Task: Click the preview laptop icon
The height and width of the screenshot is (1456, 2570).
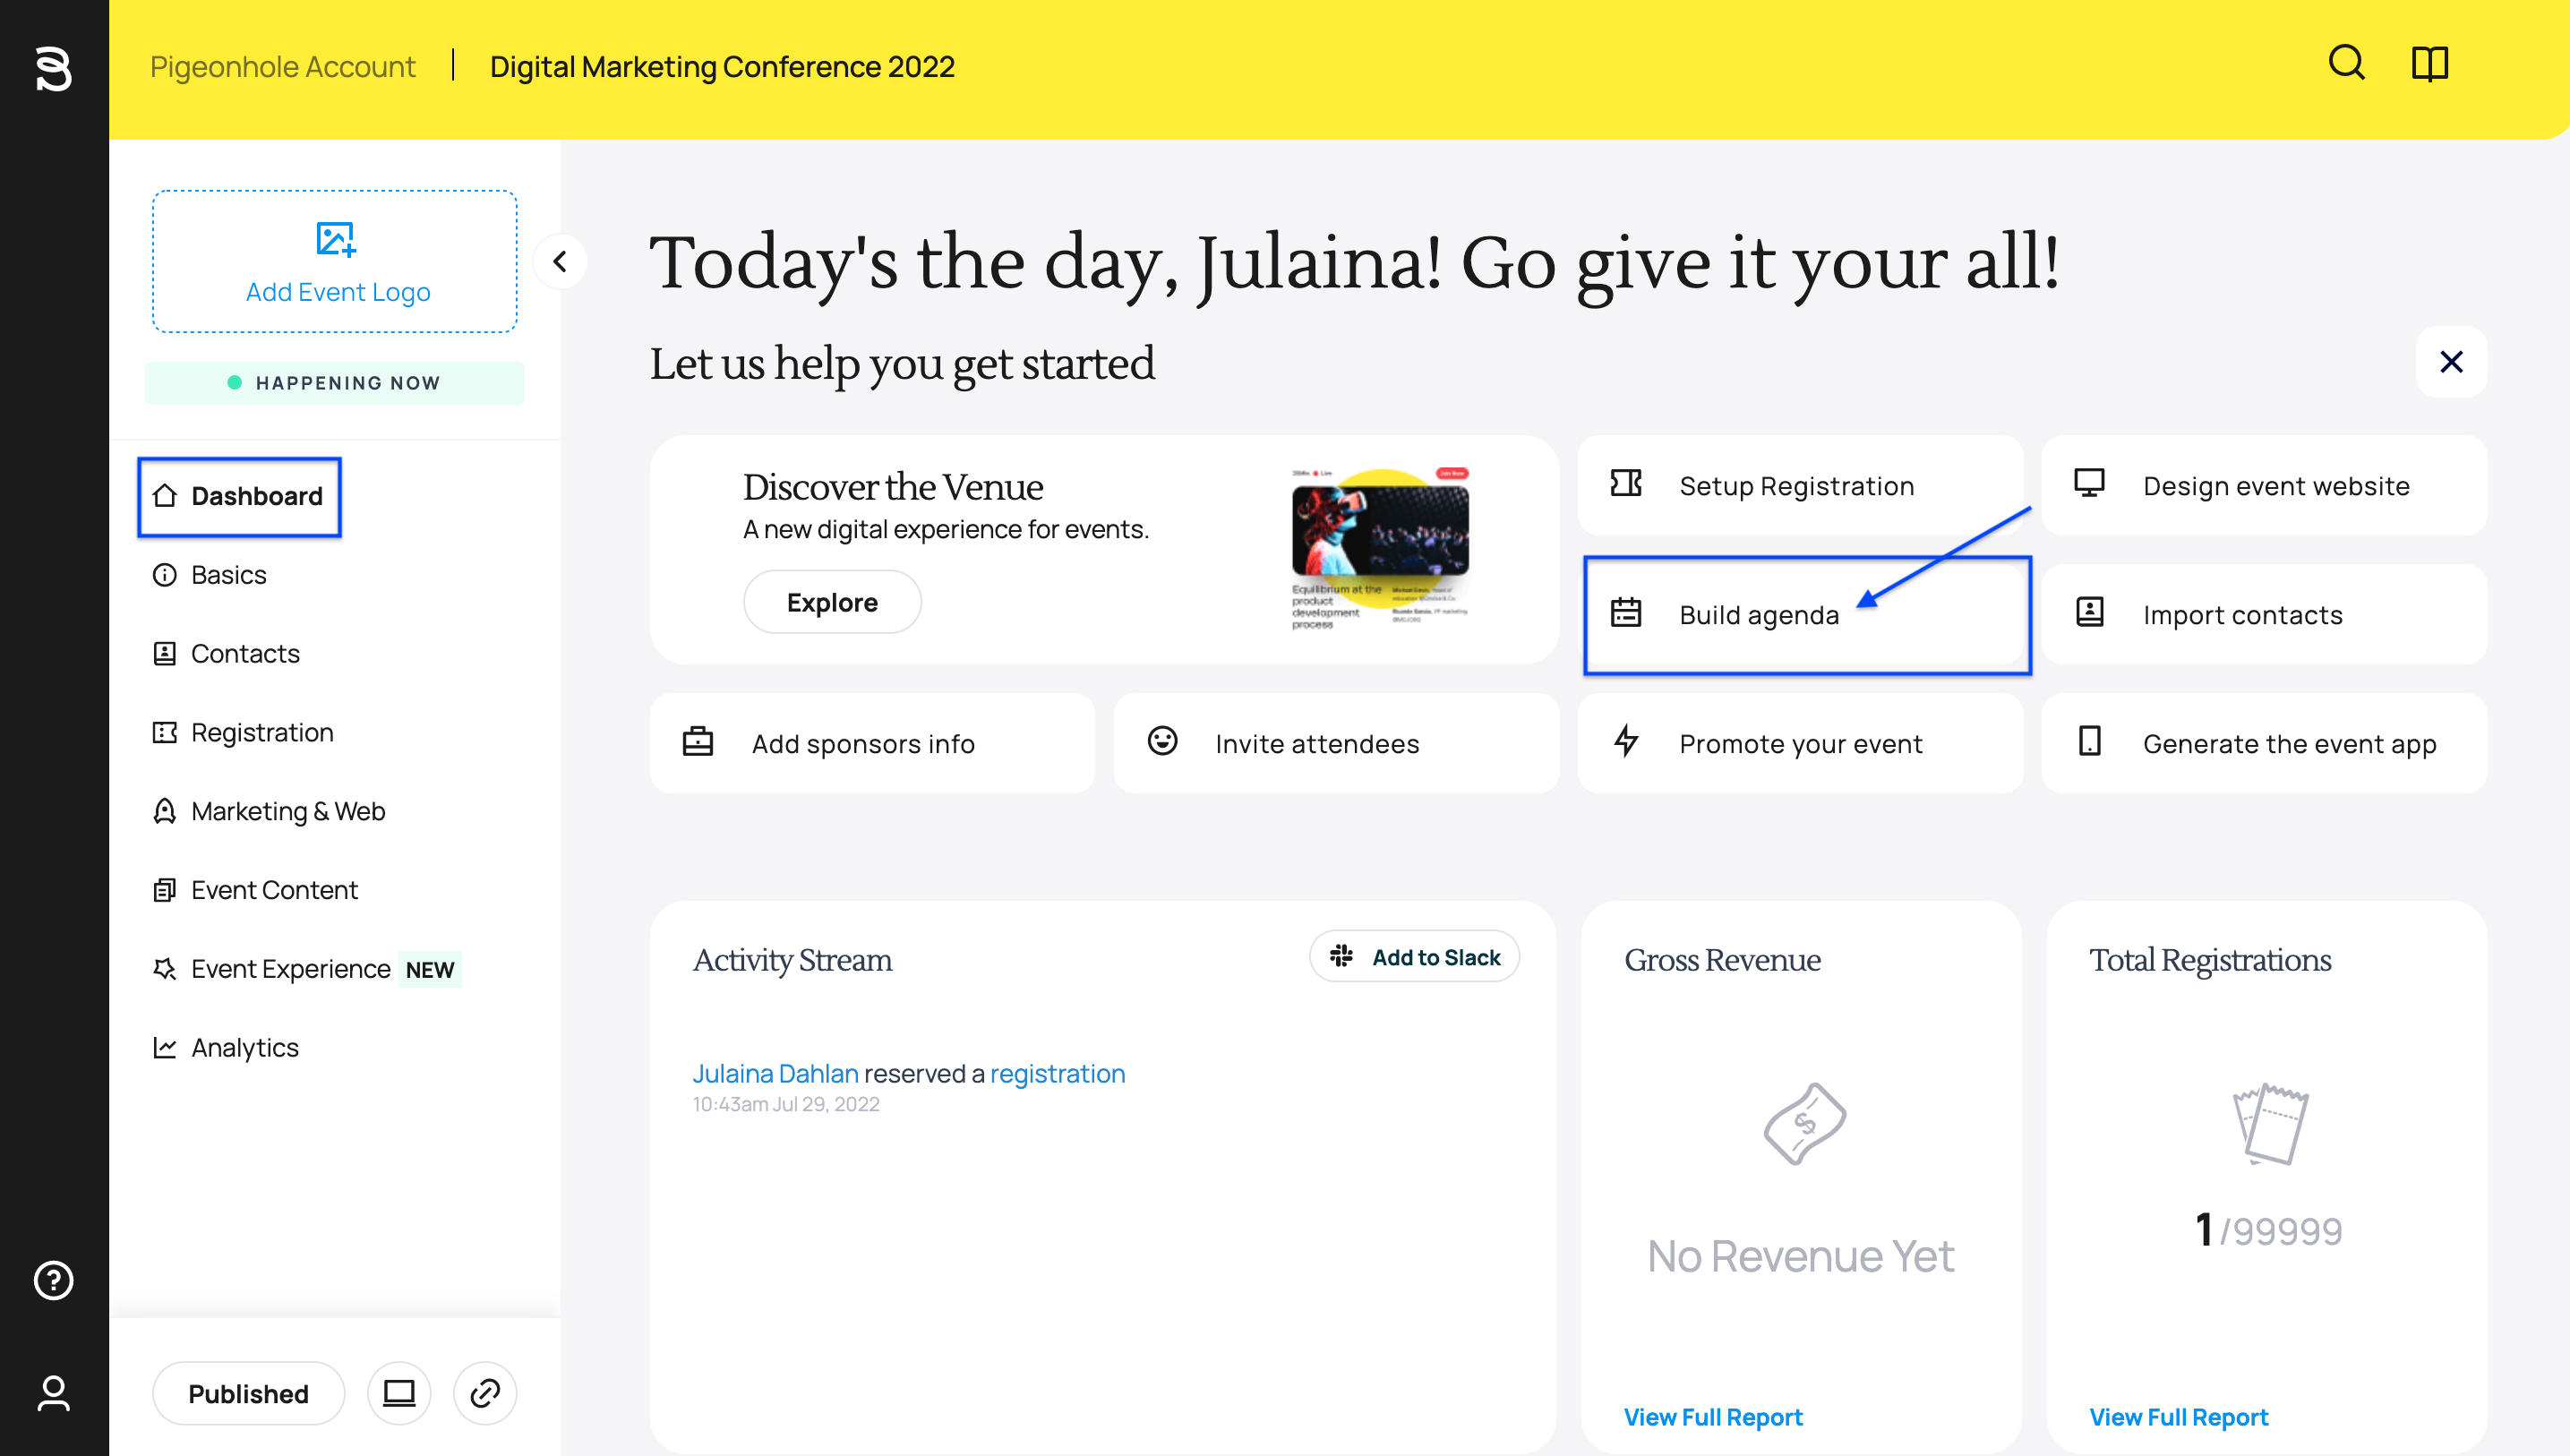Action: click(x=399, y=1393)
